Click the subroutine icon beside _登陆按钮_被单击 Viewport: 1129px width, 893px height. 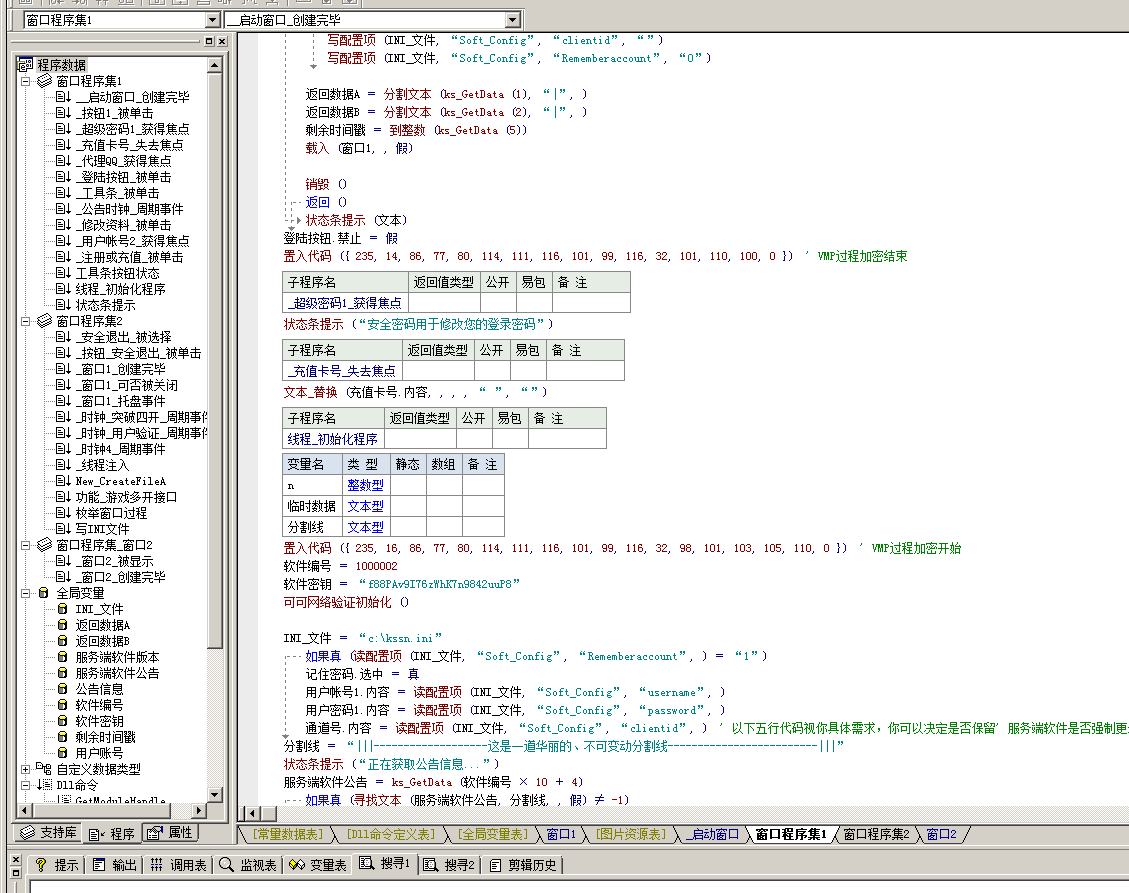[63, 176]
